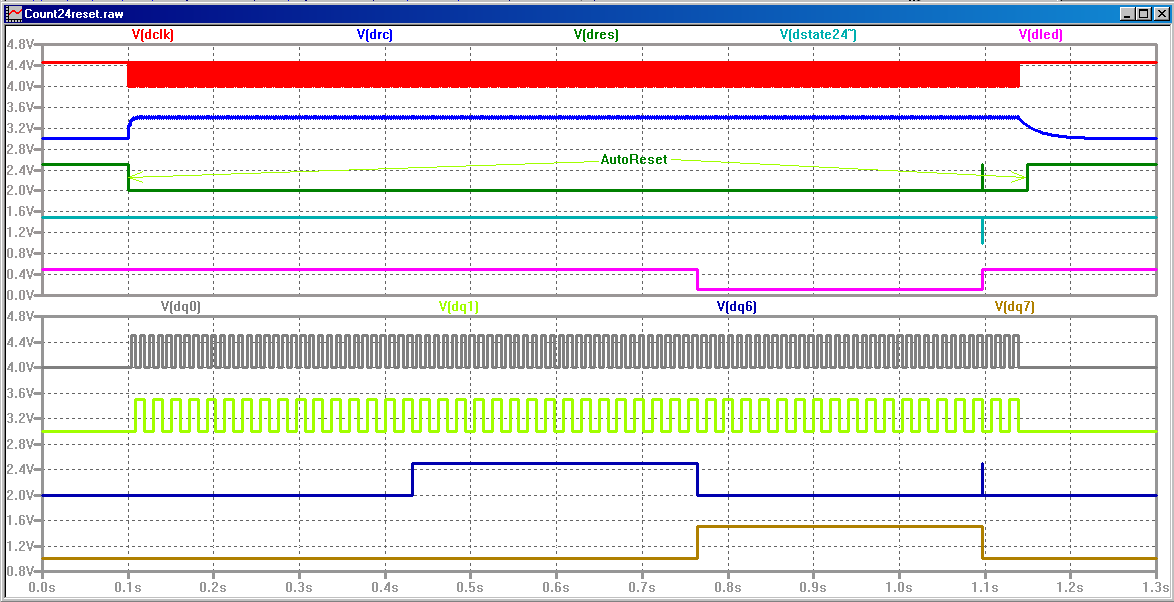Click the 0.4V voltage axis label
The height and width of the screenshot is (602, 1174).
tap(18, 274)
